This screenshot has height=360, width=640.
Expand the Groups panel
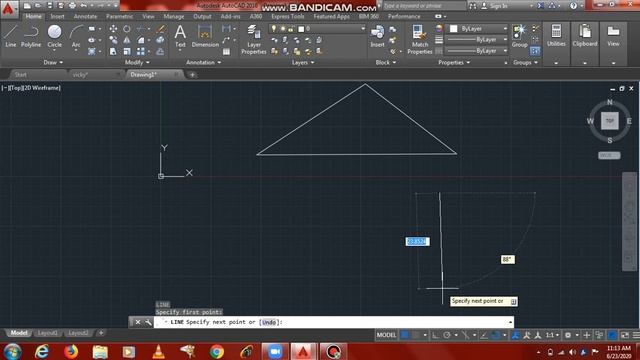(525, 62)
